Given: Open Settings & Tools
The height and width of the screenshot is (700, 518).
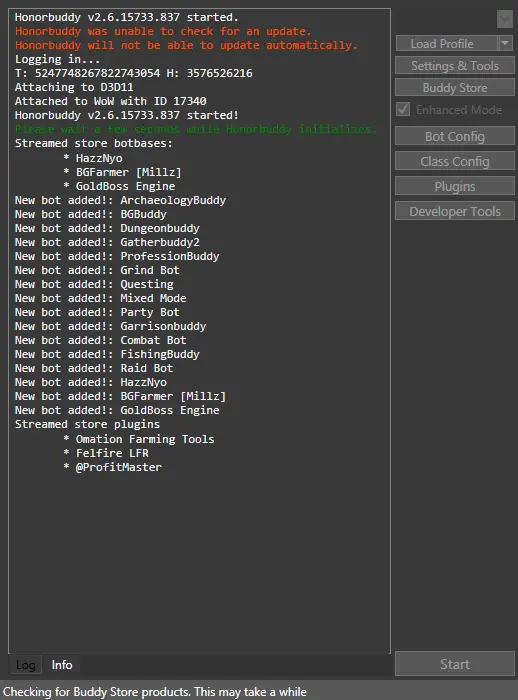Looking at the screenshot, I should [455, 66].
